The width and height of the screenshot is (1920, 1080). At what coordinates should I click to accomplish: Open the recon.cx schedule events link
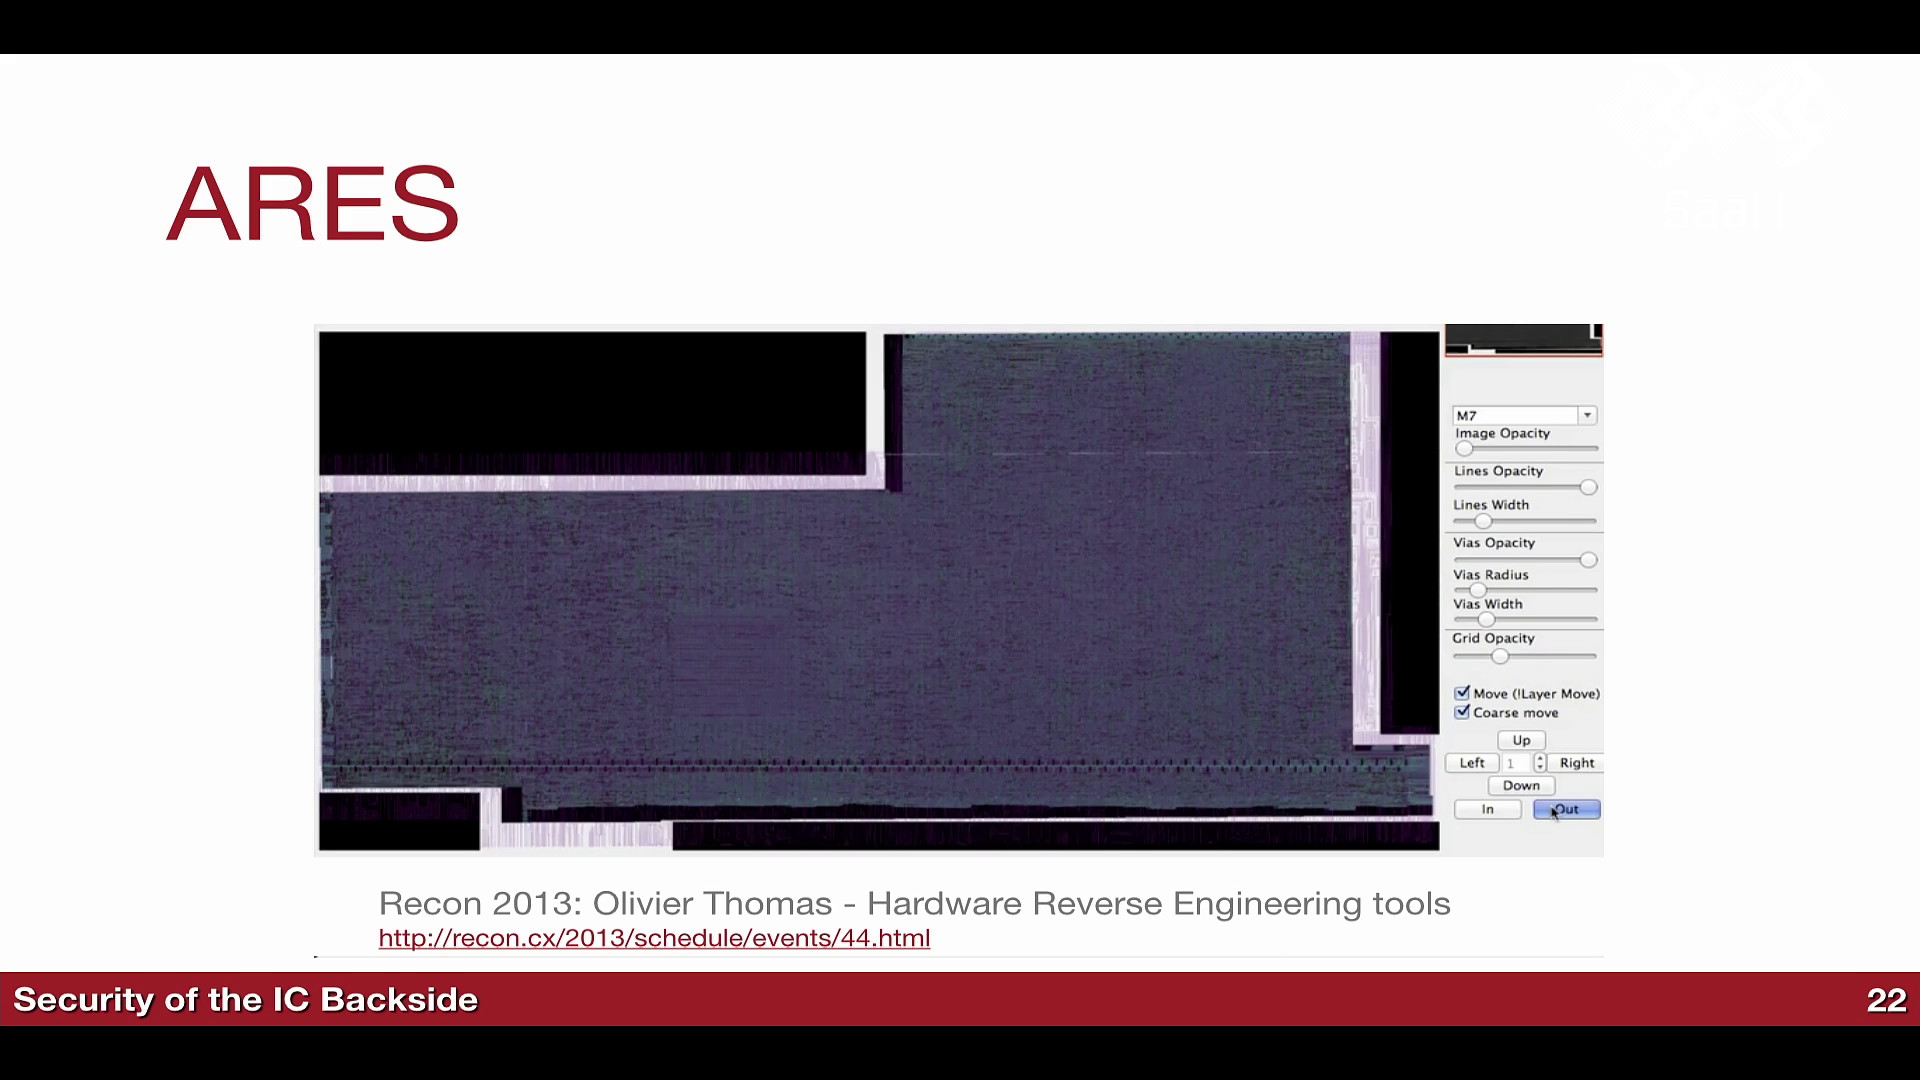(x=654, y=938)
